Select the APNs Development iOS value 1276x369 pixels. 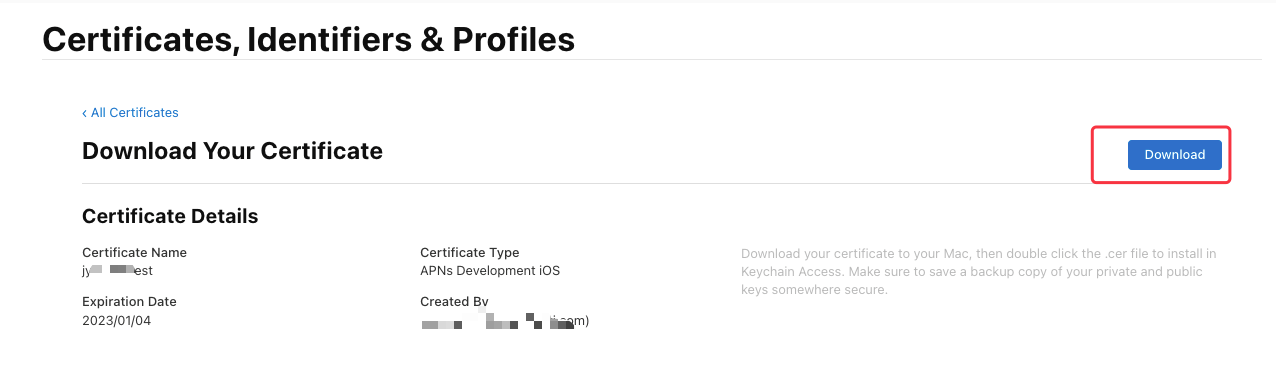pyautogui.click(x=490, y=271)
